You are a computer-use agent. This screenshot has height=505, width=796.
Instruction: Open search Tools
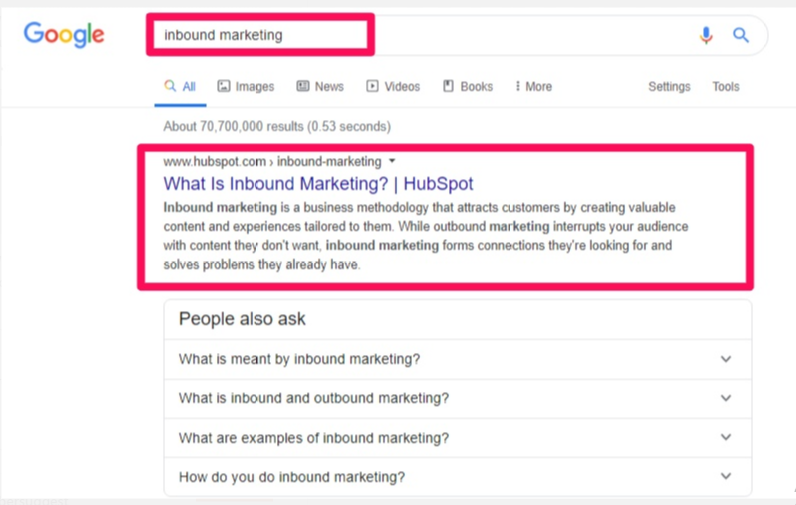[x=725, y=86]
